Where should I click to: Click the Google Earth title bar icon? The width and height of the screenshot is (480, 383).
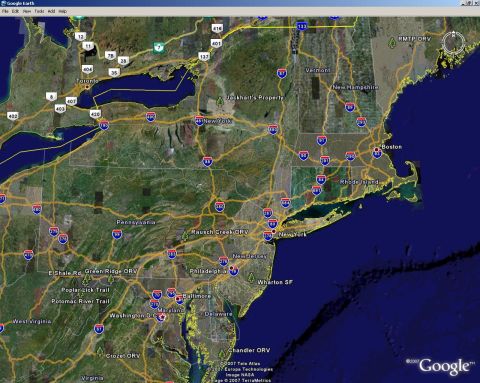point(3,3)
